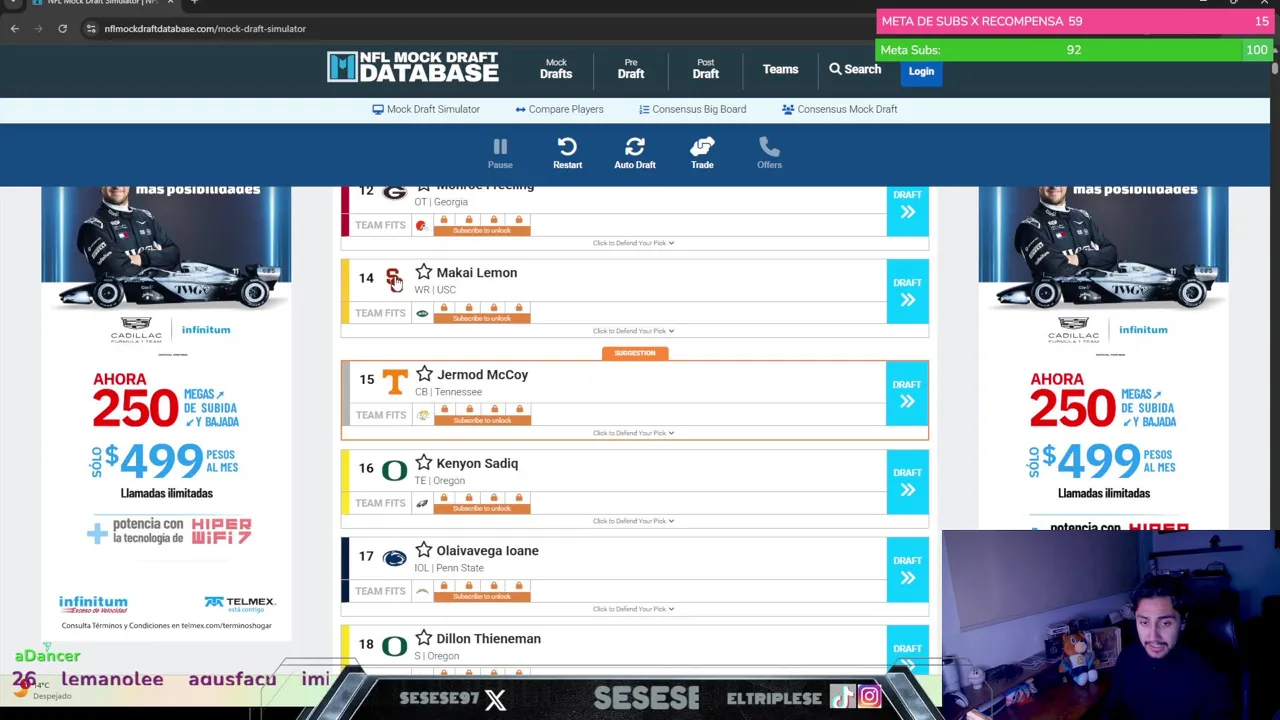Open trade Offers phone icon
Viewport: 1280px width, 720px height.
(x=769, y=153)
